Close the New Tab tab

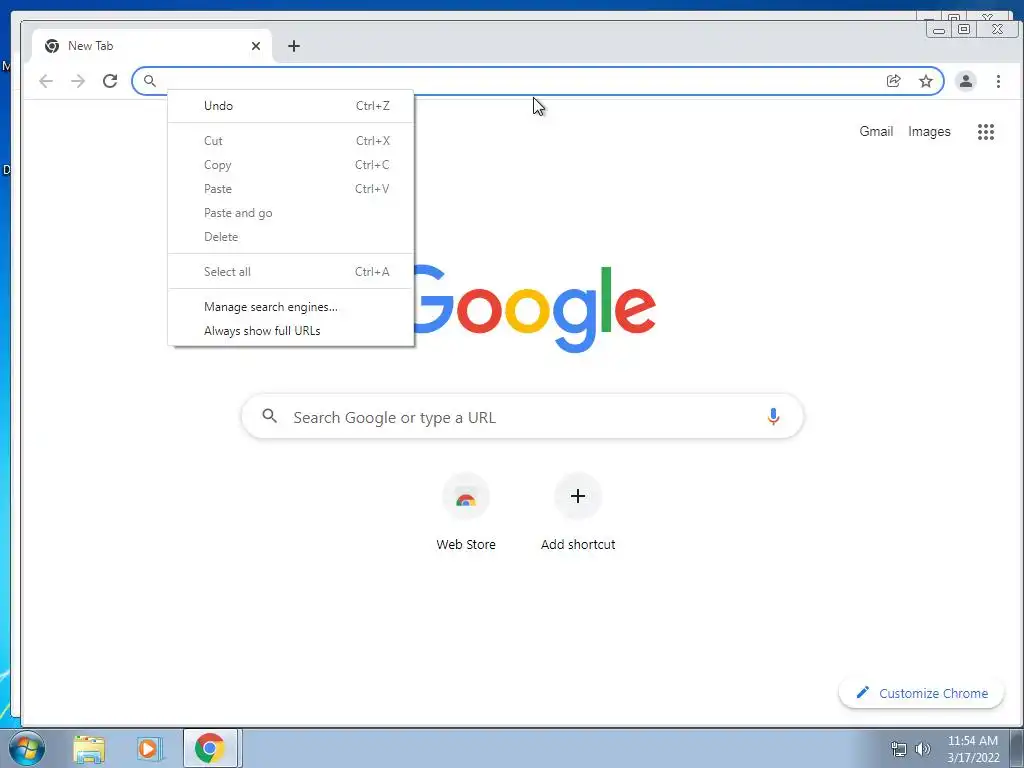[256, 46]
